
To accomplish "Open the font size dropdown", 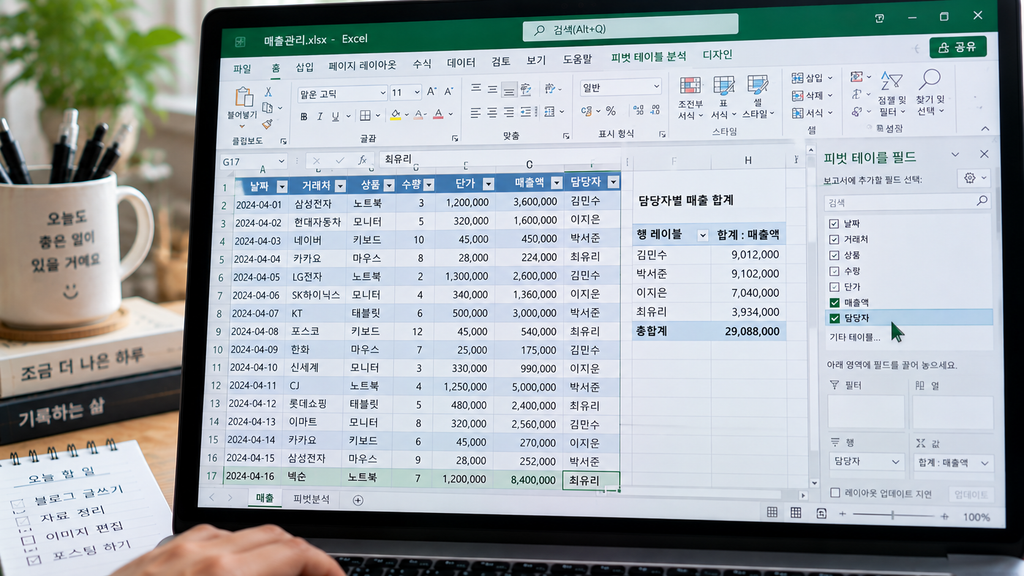I will point(417,92).
